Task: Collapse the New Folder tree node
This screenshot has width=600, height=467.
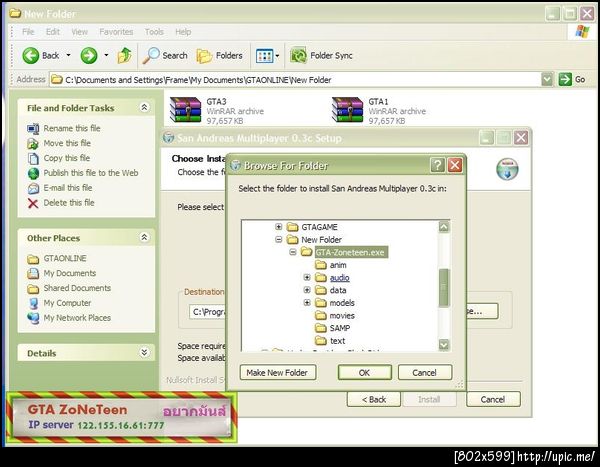Action: 279,240
